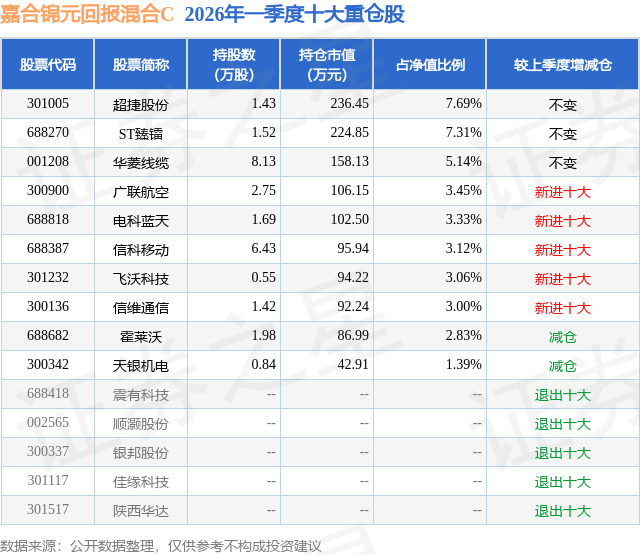Click shares held 8.13
The width and height of the screenshot is (640, 555).
263,162
